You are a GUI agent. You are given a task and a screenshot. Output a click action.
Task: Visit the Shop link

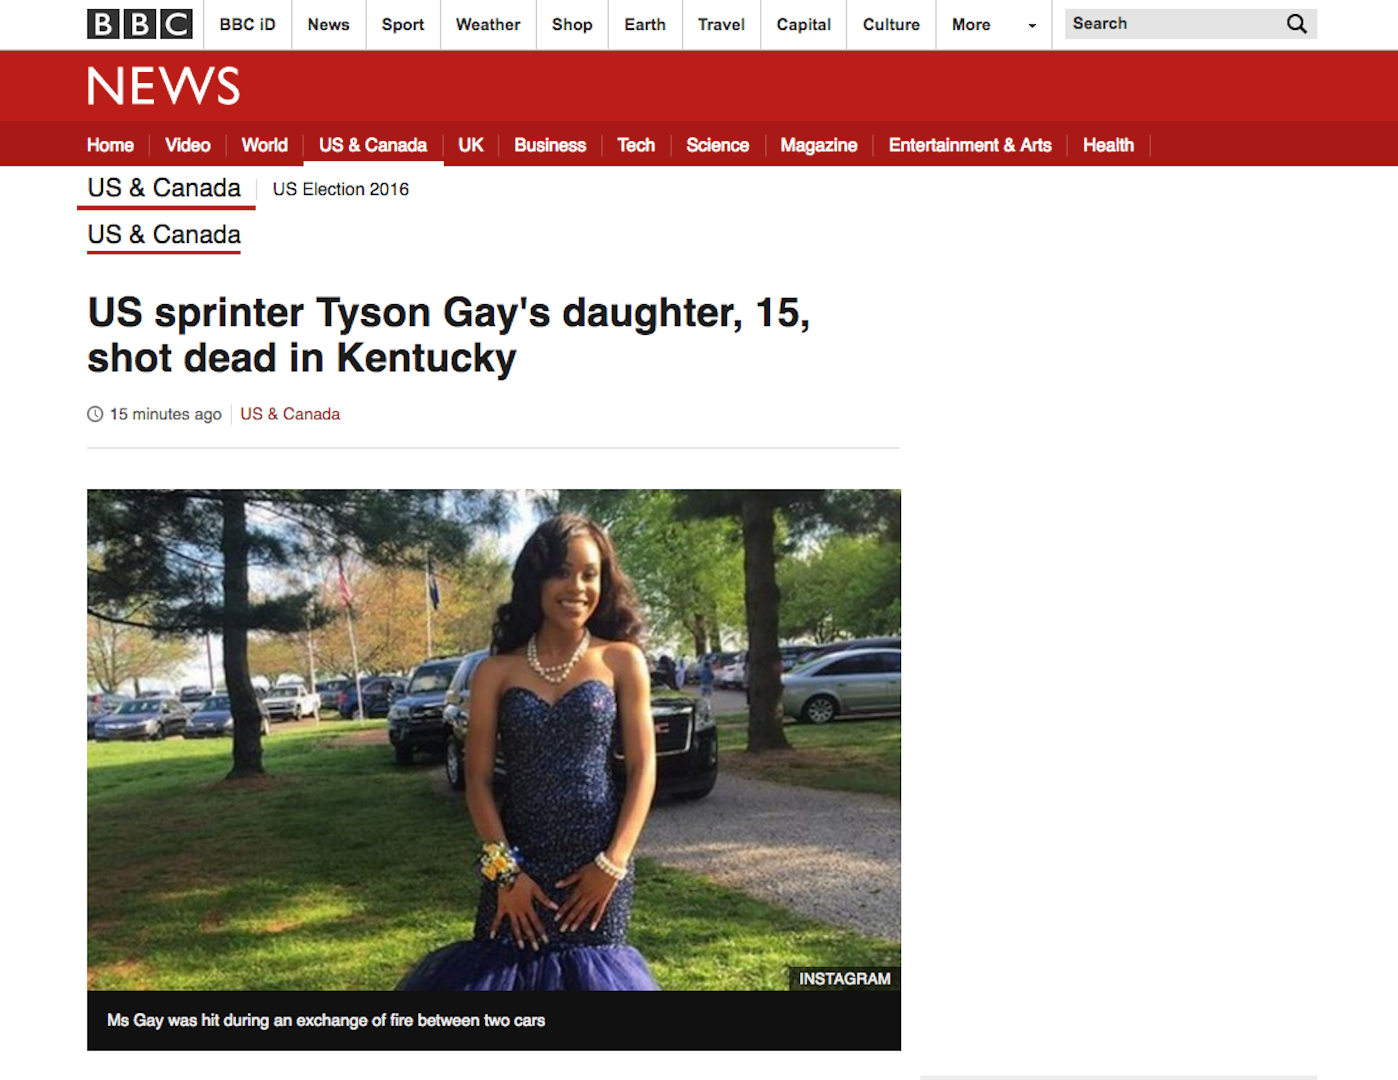(x=572, y=24)
